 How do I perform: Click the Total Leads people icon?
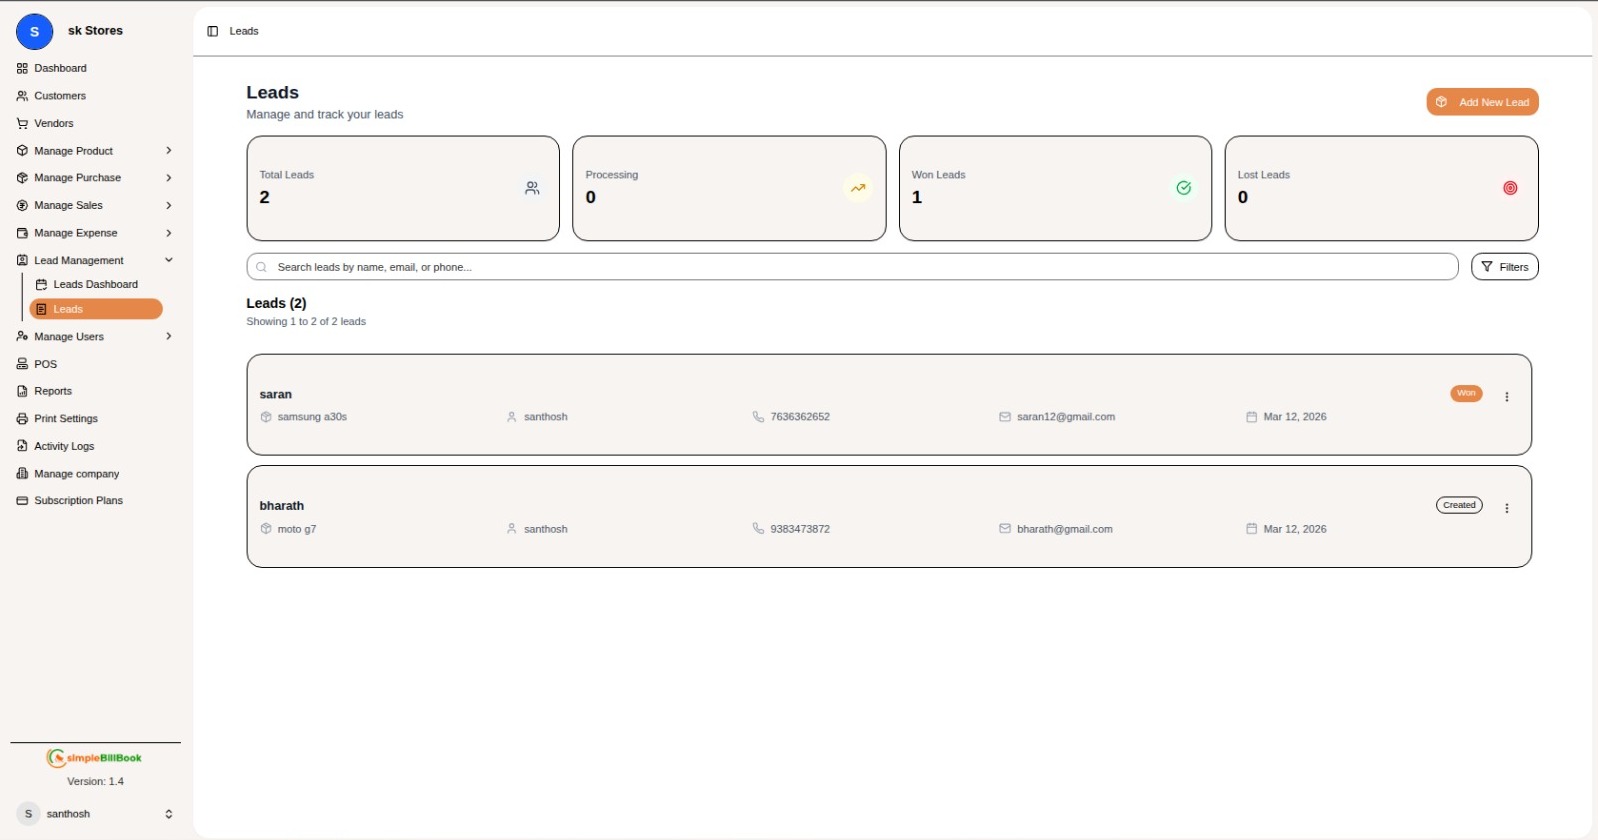click(532, 188)
